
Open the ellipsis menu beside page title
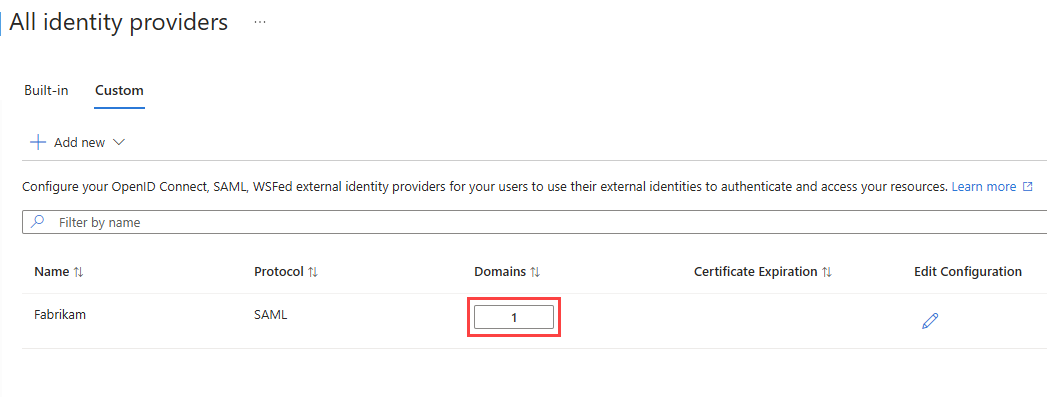pyautogui.click(x=260, y=22)
